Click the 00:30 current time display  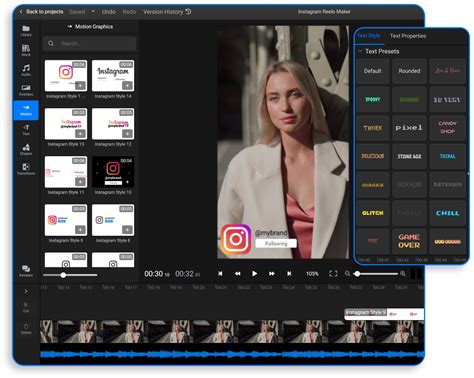157,274
